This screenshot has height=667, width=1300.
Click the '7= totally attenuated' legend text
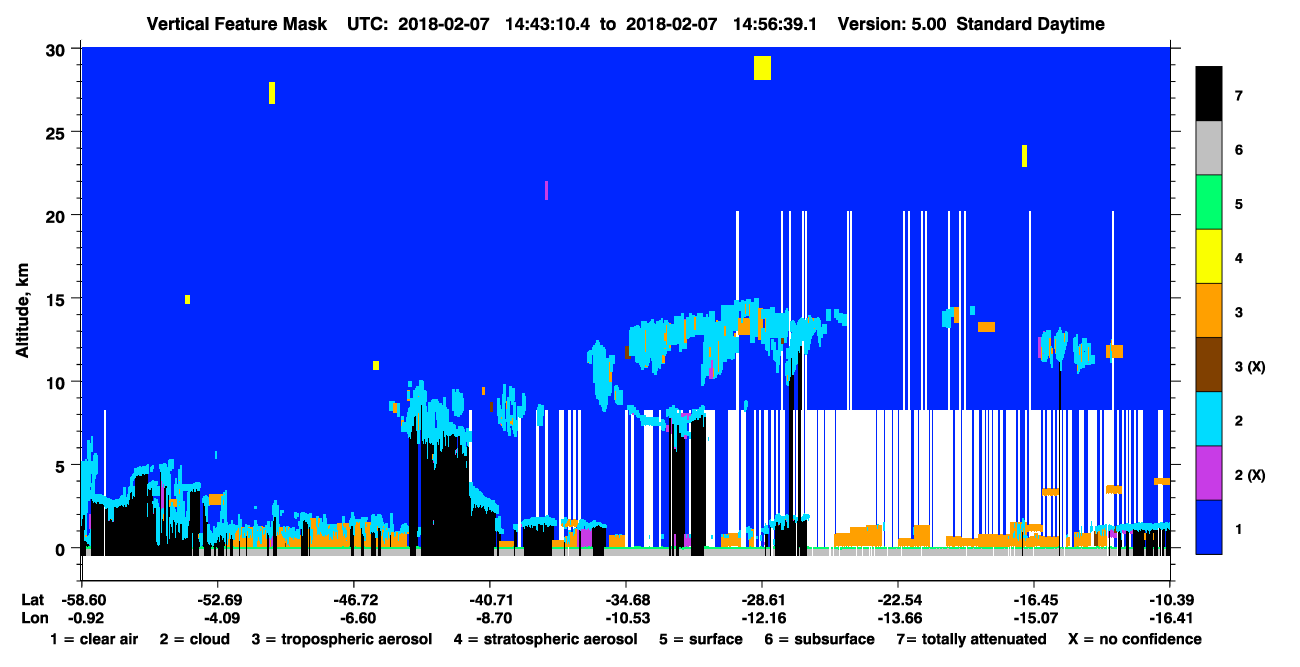[971, 639]
